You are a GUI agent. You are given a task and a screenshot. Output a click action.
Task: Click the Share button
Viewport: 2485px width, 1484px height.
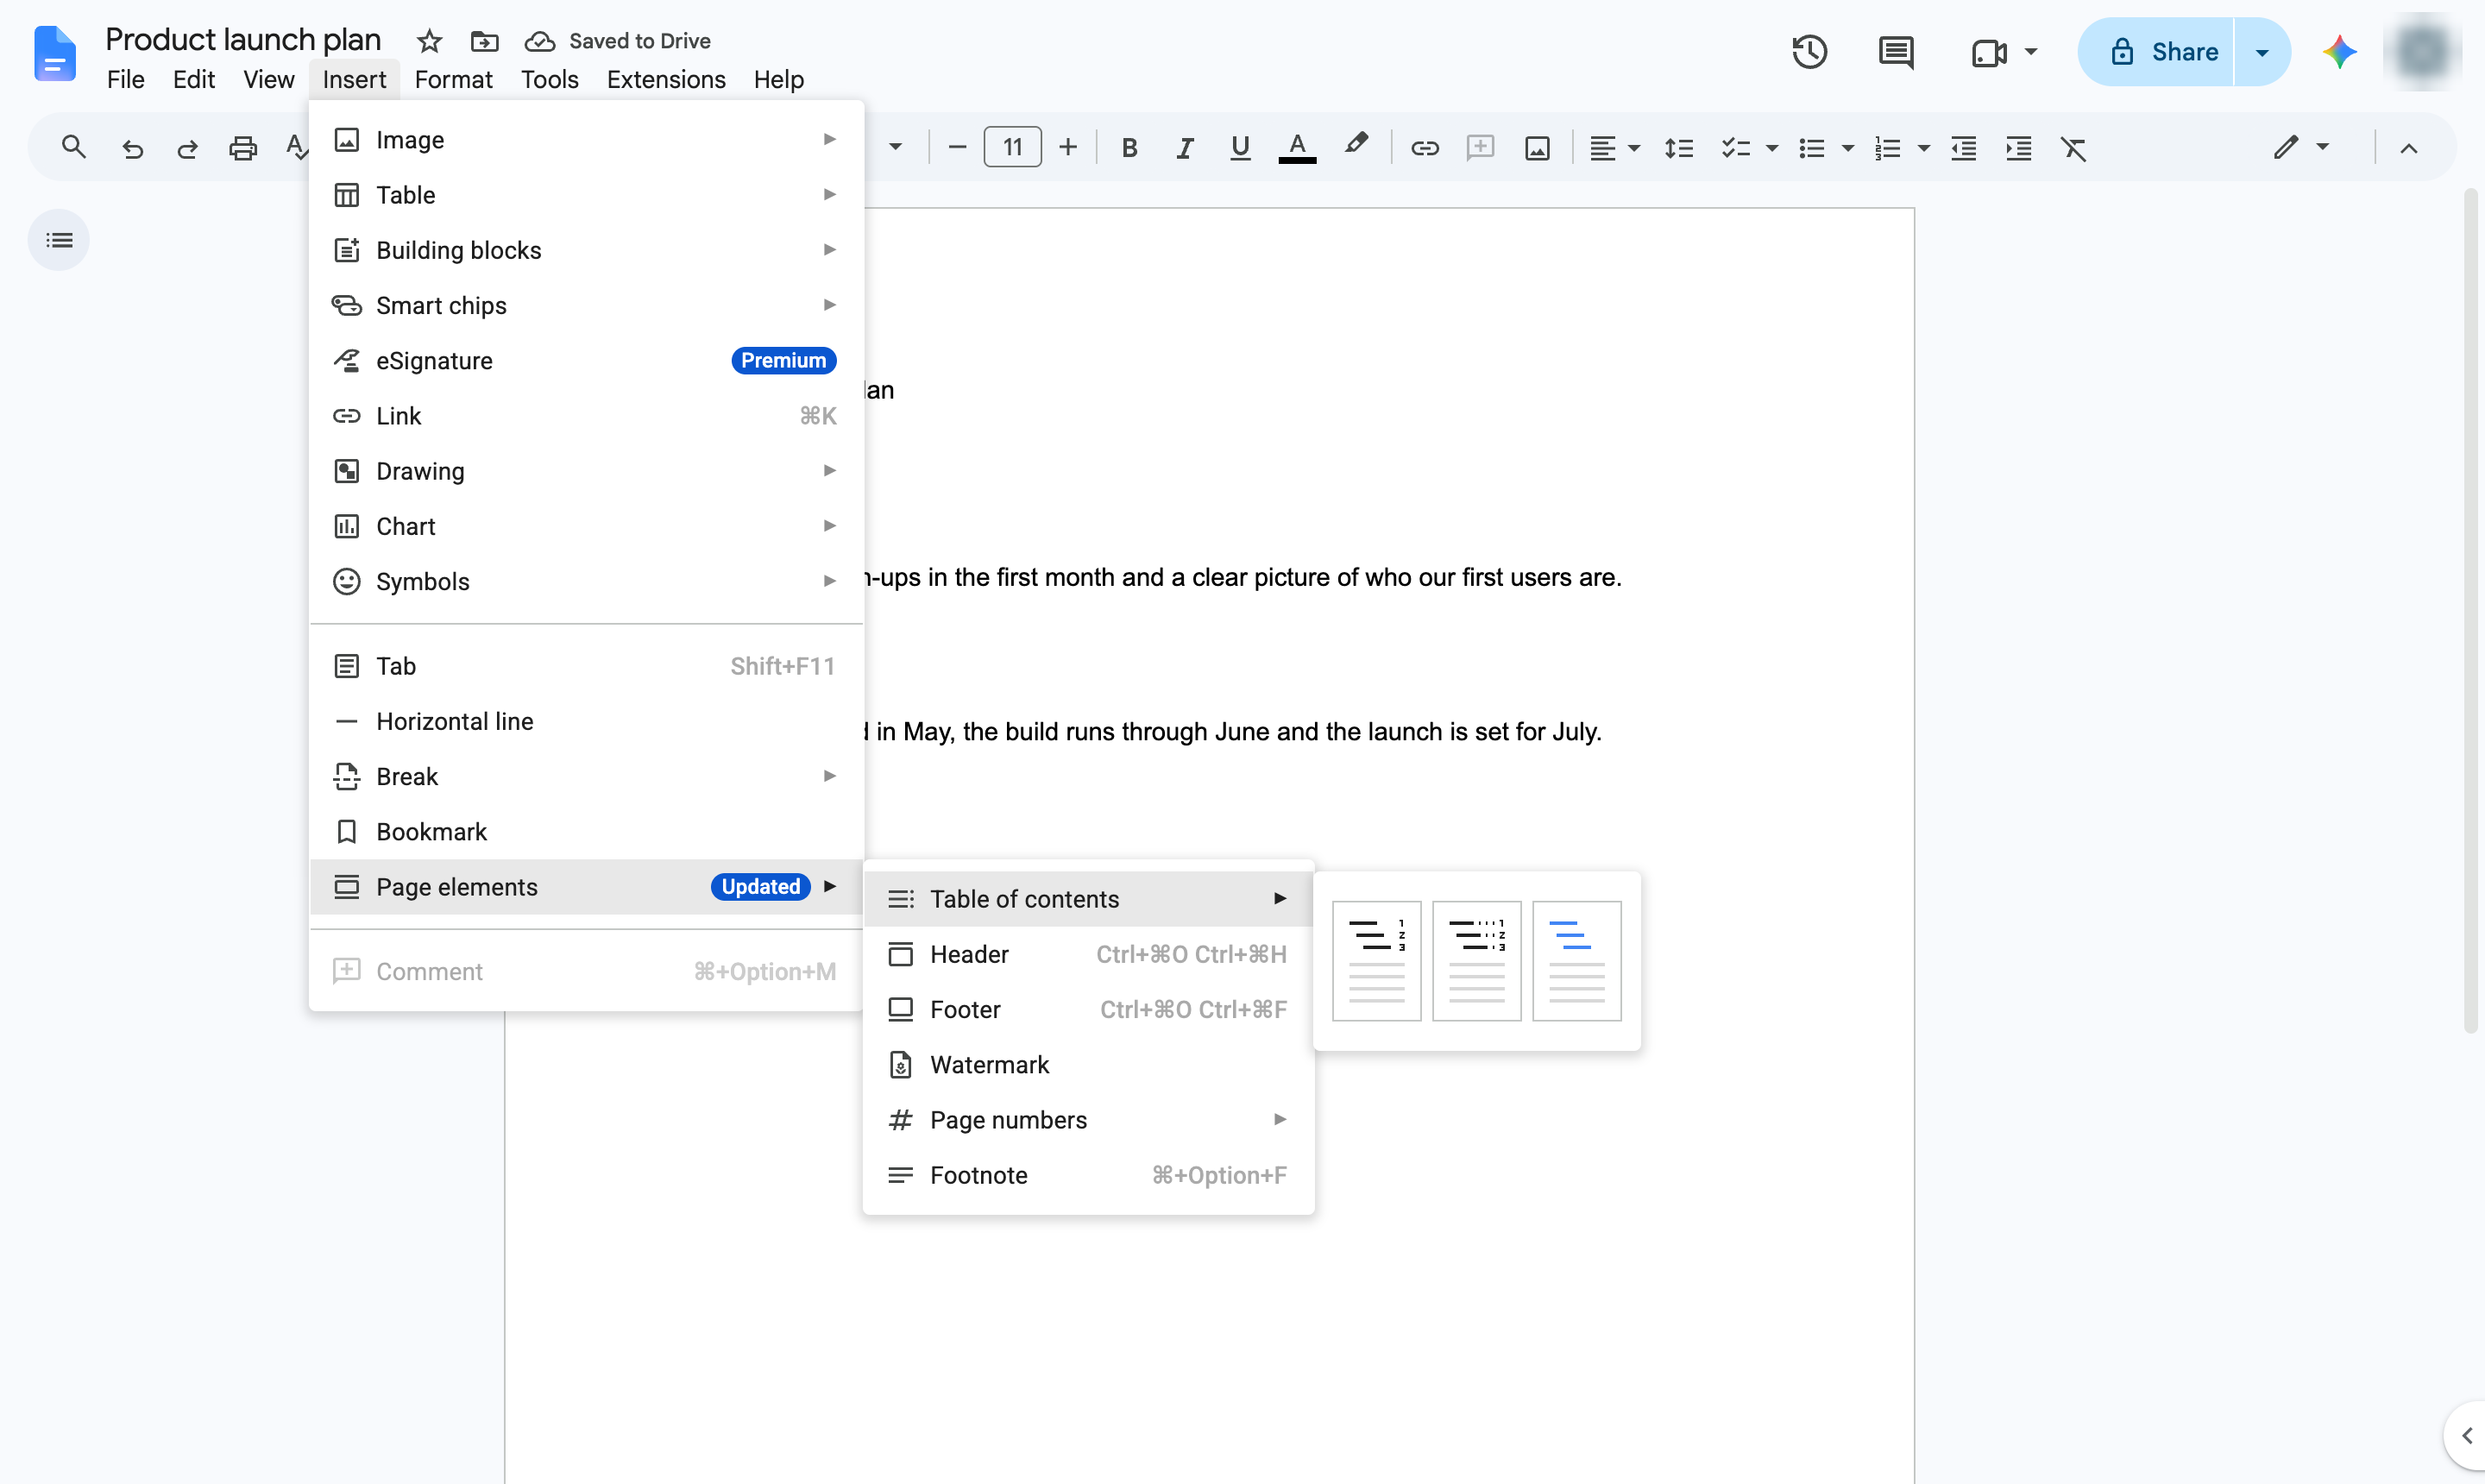[x=2156, y=52]
